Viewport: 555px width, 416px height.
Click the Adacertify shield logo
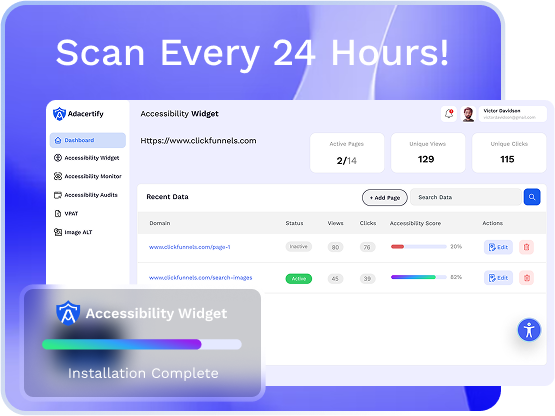click(59, 114)
